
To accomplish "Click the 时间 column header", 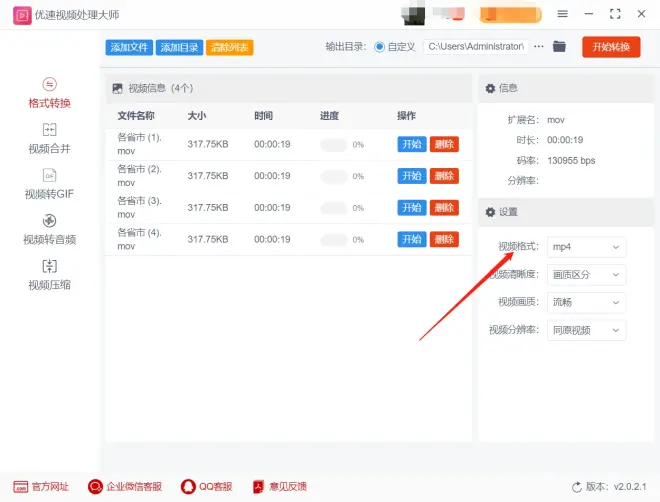I will coord(263,116).
